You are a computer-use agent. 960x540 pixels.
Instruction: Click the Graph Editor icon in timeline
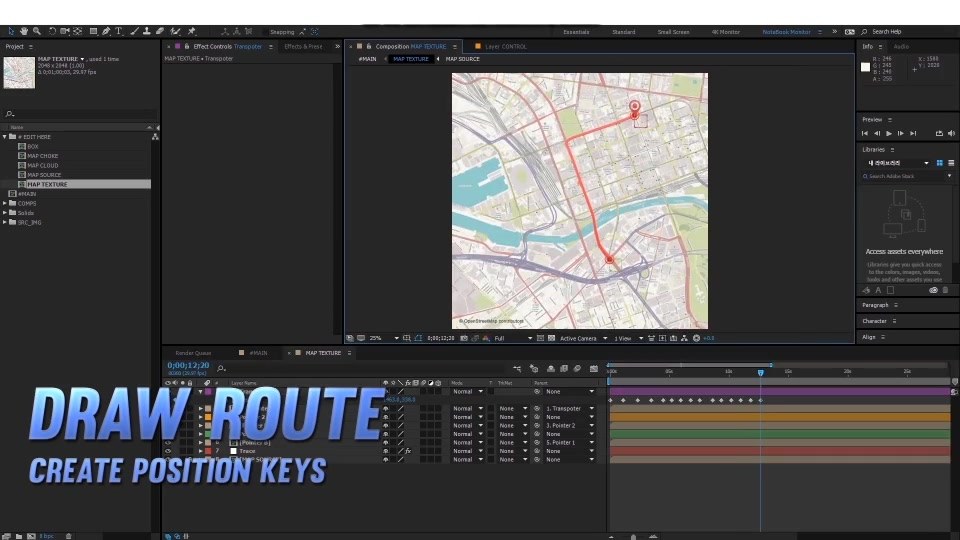tap(593, 369)
